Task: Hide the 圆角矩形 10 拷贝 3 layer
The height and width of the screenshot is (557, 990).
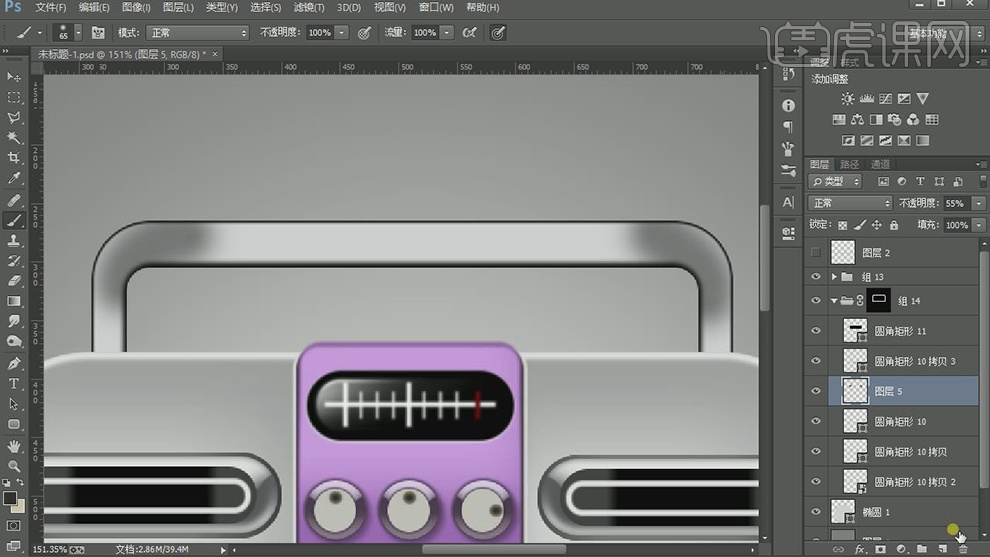Action: 816,361
